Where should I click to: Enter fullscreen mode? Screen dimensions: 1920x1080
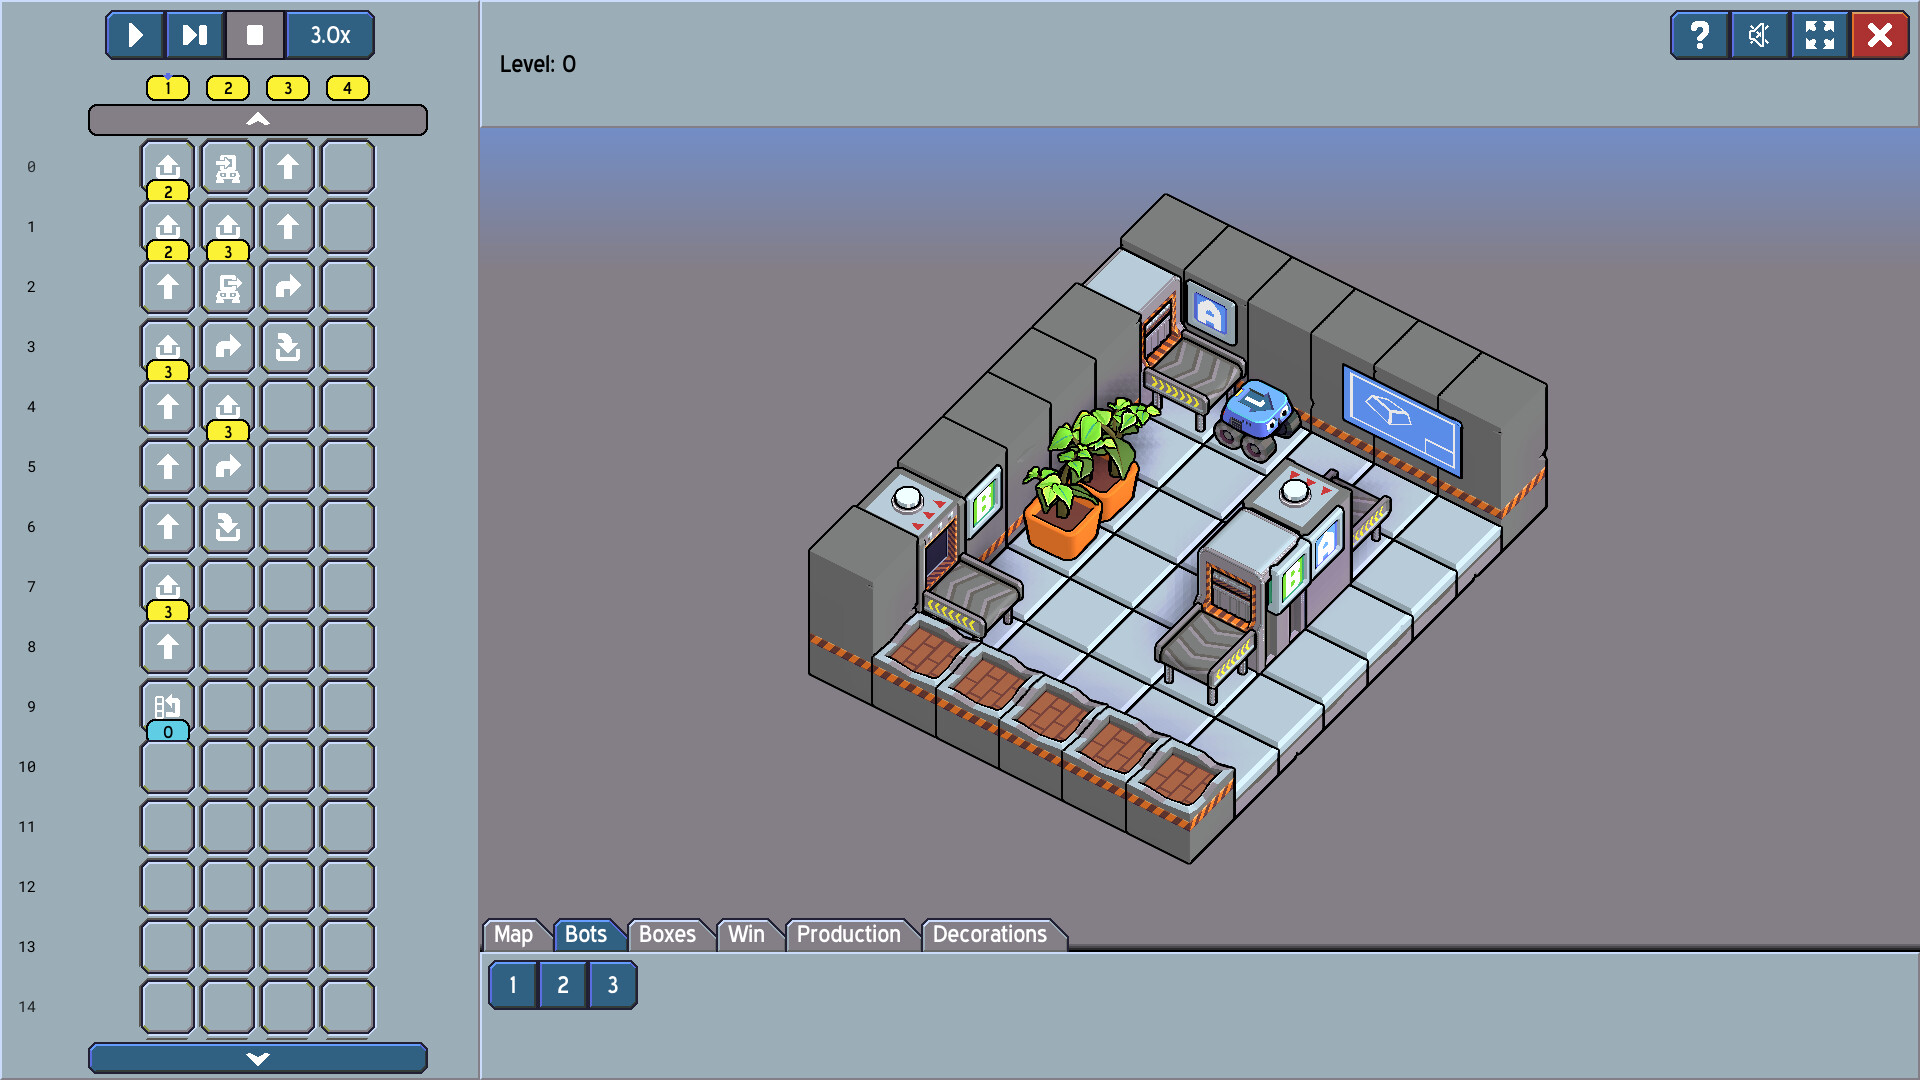[x=1820, y=35]
